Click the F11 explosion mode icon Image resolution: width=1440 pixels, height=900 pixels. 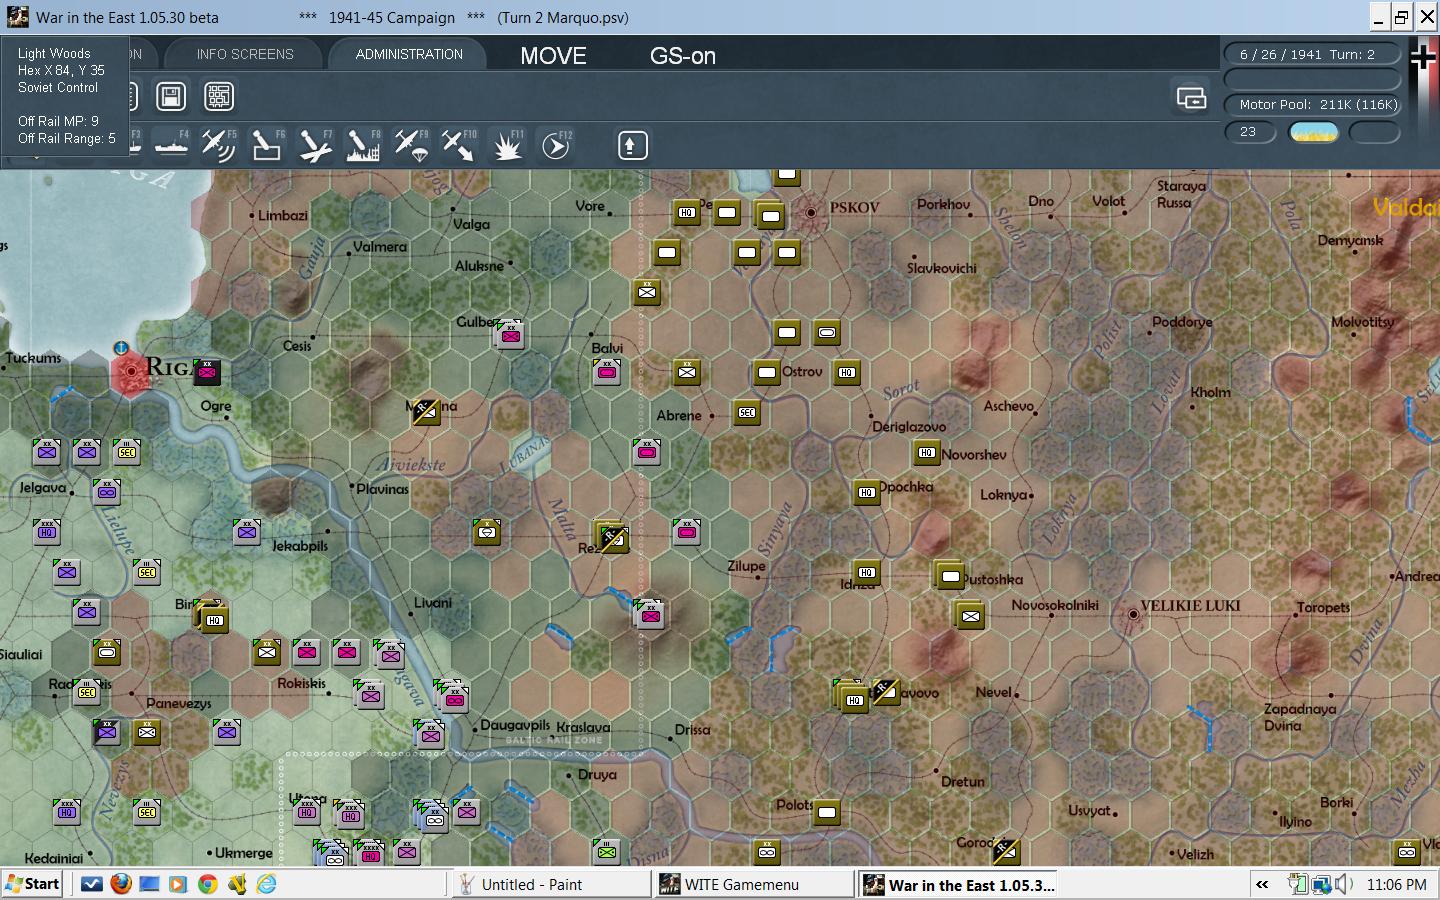pyautogui.click(x=507, y=146)
